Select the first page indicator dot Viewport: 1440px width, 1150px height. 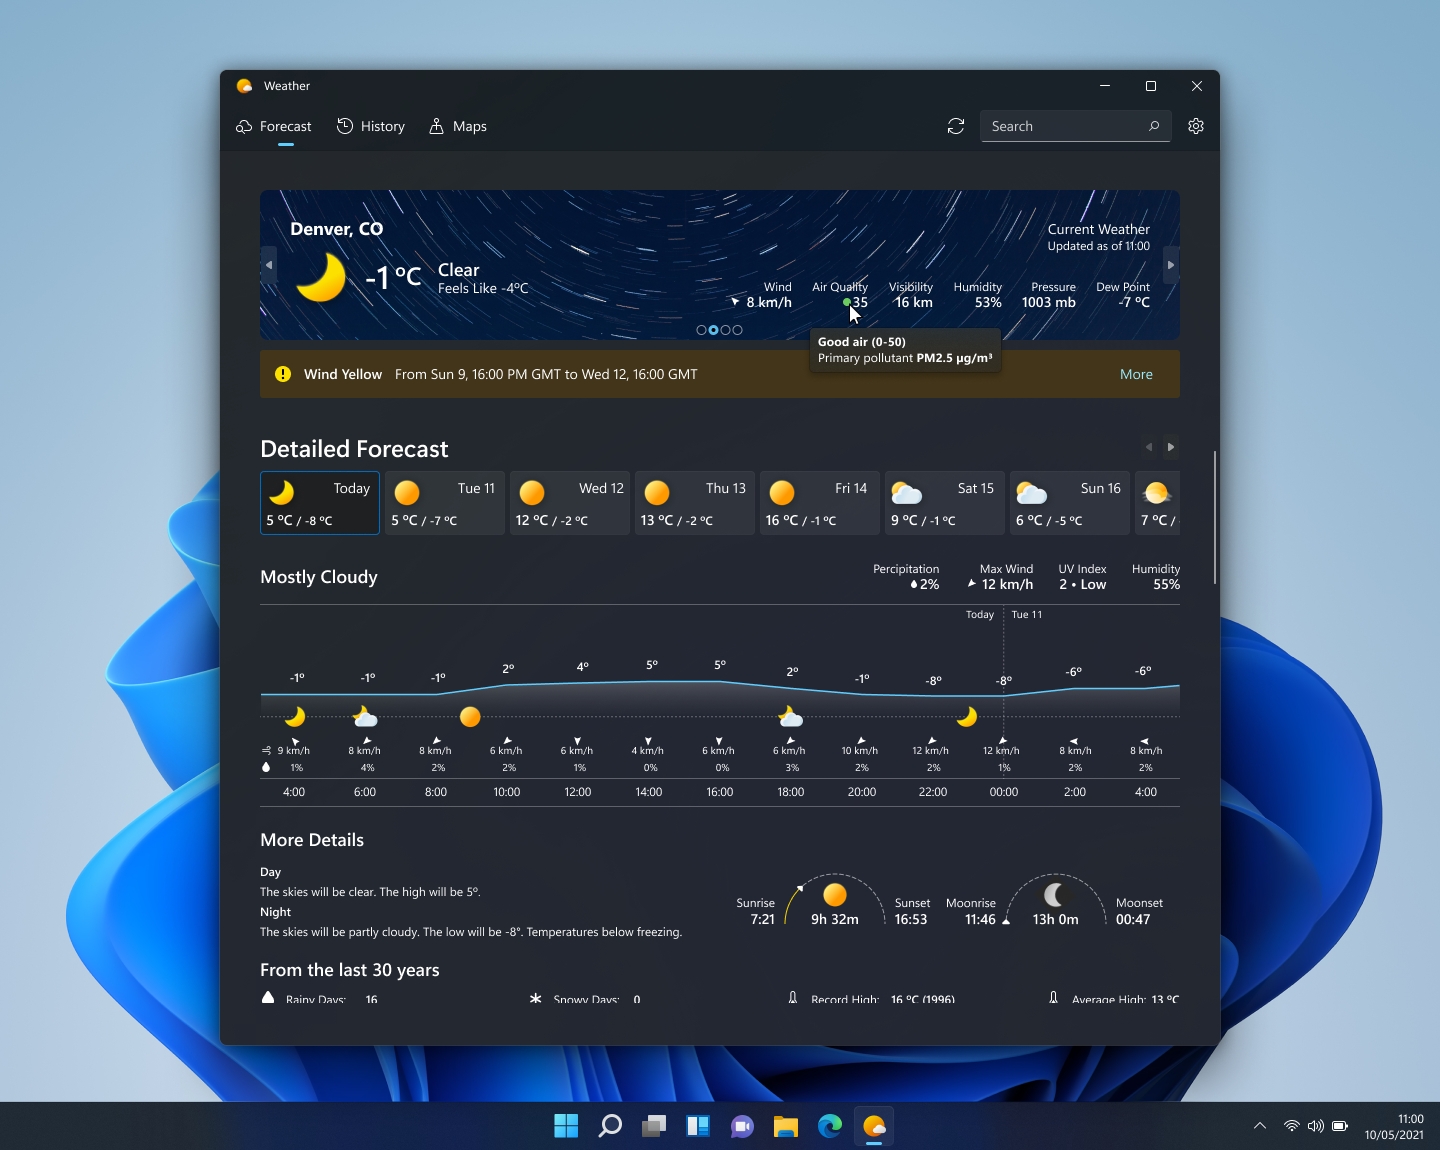click(701, 330)
